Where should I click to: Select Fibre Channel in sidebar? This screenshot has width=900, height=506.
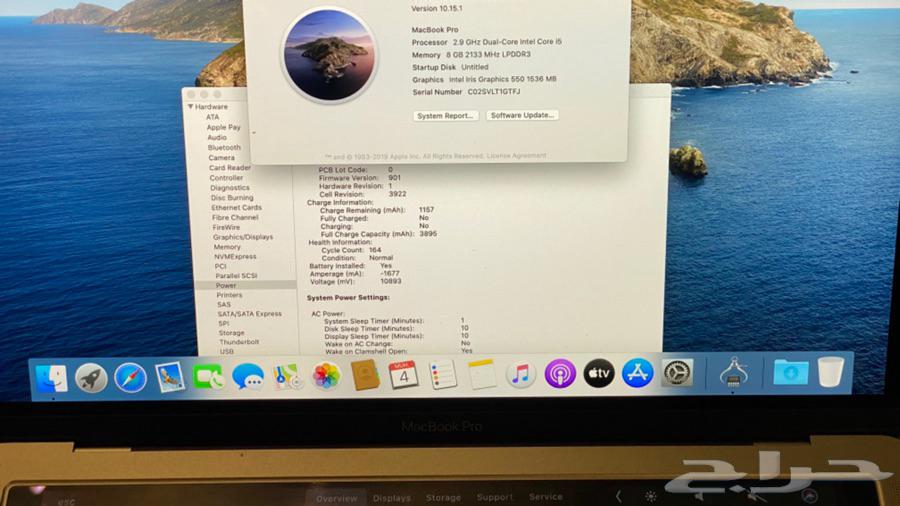click(x=235, y=217)
